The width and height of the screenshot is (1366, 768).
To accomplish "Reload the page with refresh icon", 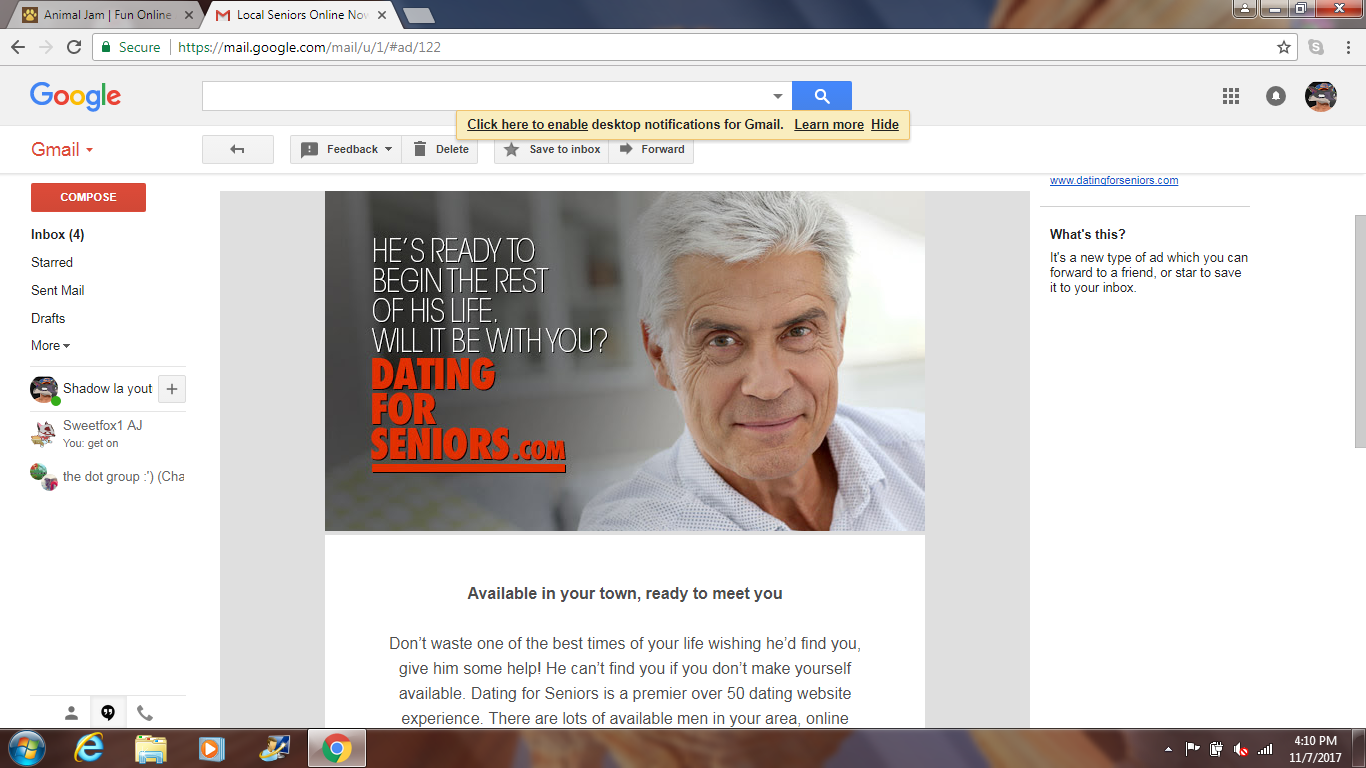I will click(74, 47).
